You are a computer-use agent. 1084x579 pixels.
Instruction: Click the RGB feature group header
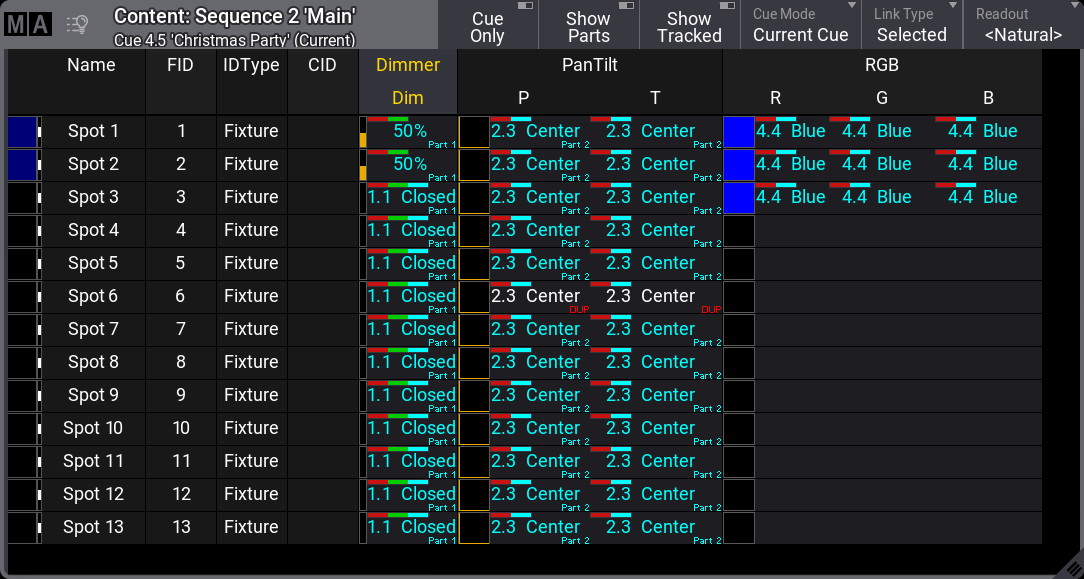pos(881,65)
